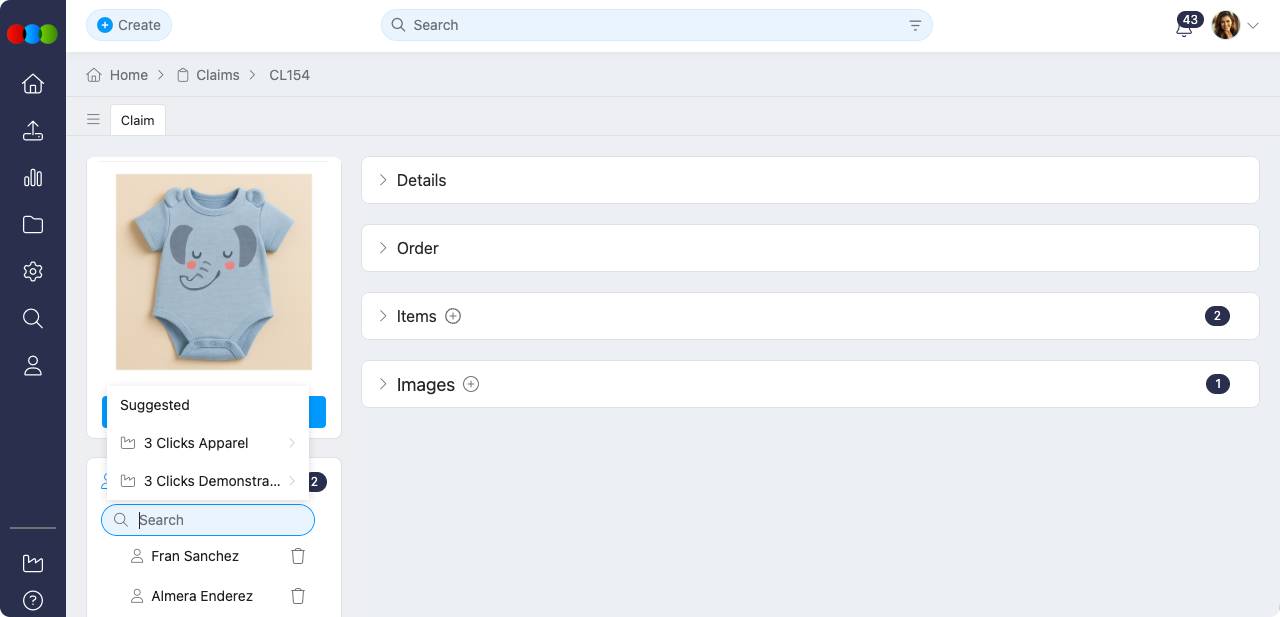The width and height of the screenshot is (1280, 617).
Task: Select the upload icon in the sidebar
Action: click(32, 131)
